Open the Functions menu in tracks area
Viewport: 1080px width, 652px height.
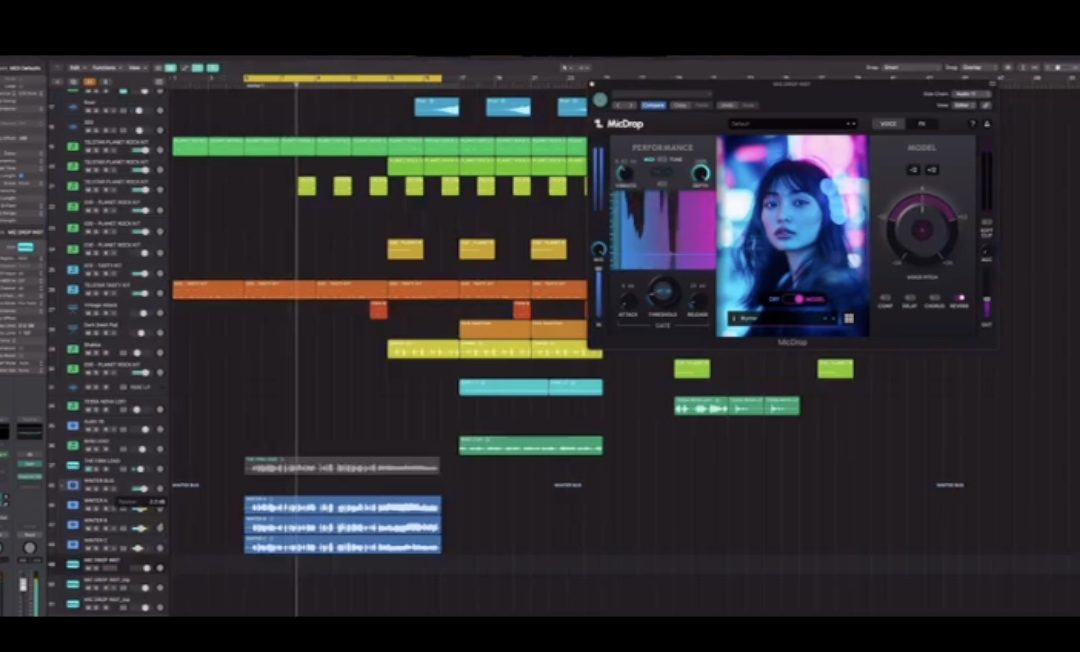[104, 68]
